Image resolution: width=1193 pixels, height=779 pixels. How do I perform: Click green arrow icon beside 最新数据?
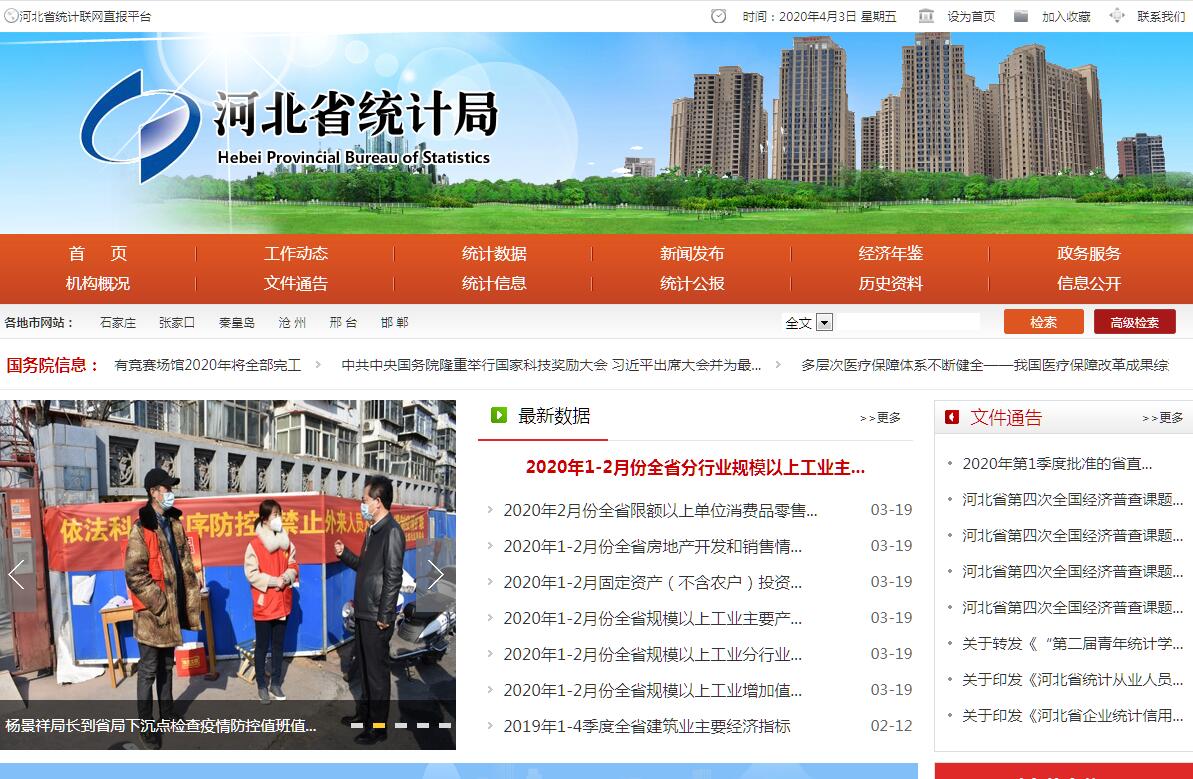(x=499, y=415)
